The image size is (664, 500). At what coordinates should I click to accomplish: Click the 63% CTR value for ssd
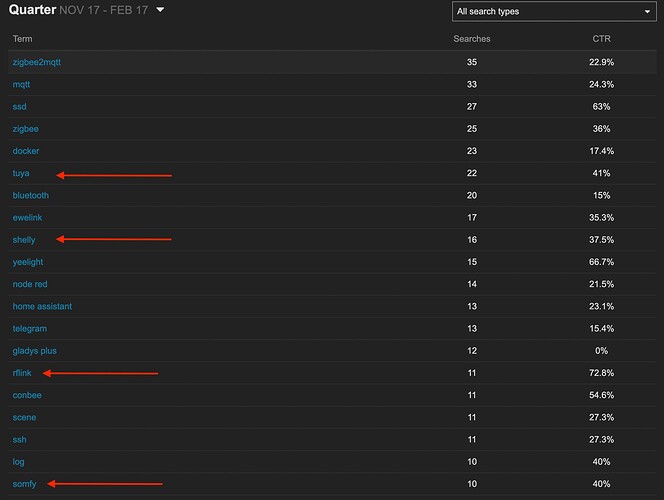click(601, 107)
